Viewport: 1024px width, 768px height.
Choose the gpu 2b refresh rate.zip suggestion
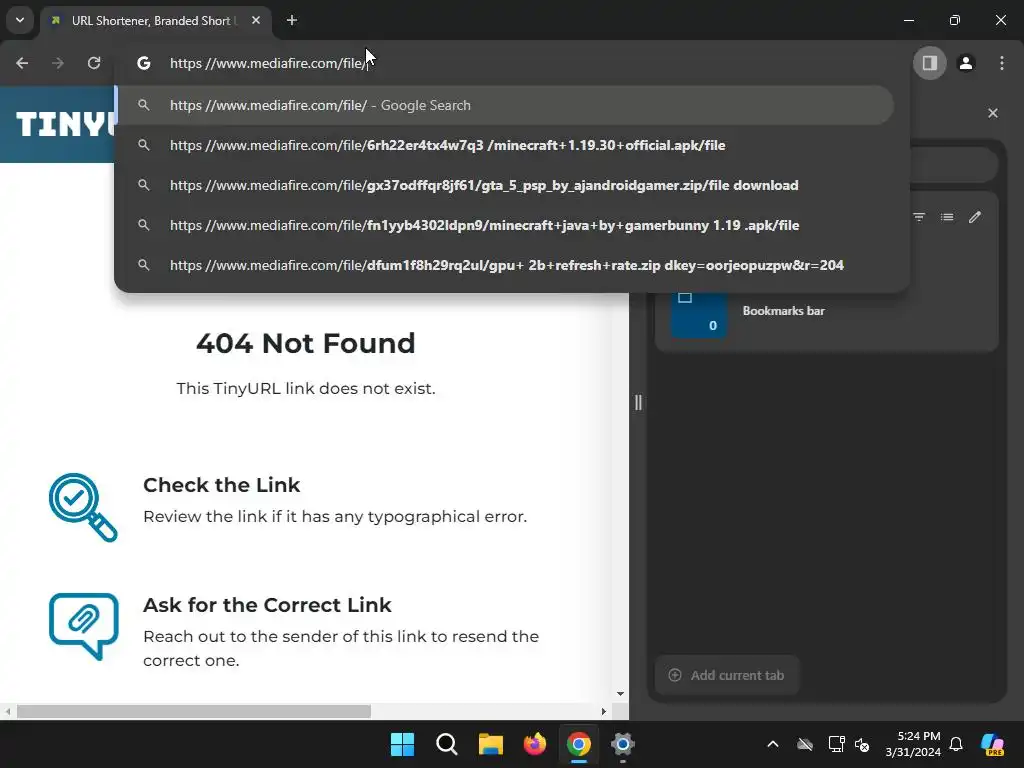505,265
